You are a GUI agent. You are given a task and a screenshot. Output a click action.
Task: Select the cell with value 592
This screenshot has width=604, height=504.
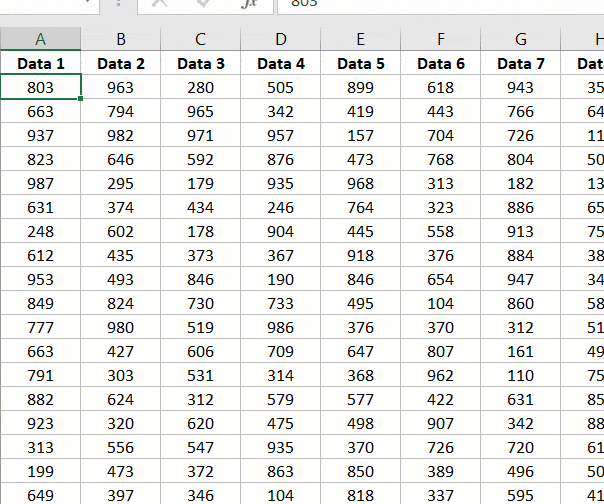(x=200, y=159)
